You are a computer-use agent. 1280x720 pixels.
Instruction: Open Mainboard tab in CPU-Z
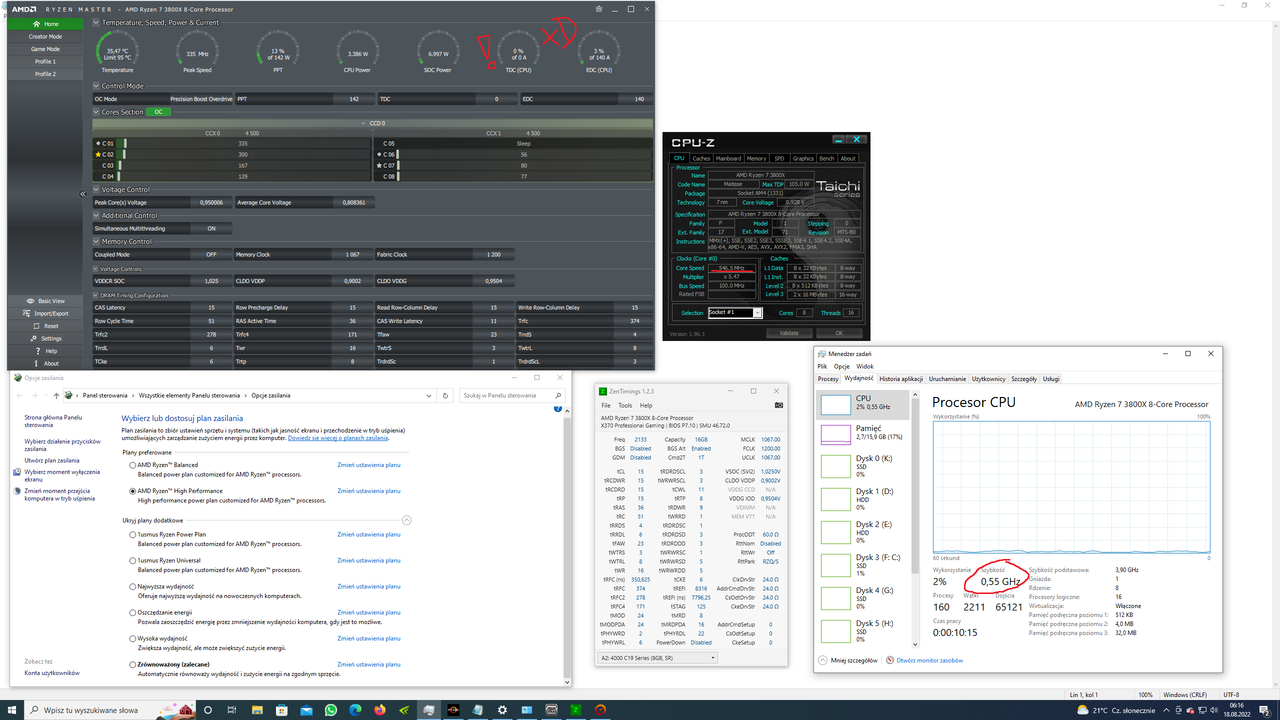click(x=728, y=158)
